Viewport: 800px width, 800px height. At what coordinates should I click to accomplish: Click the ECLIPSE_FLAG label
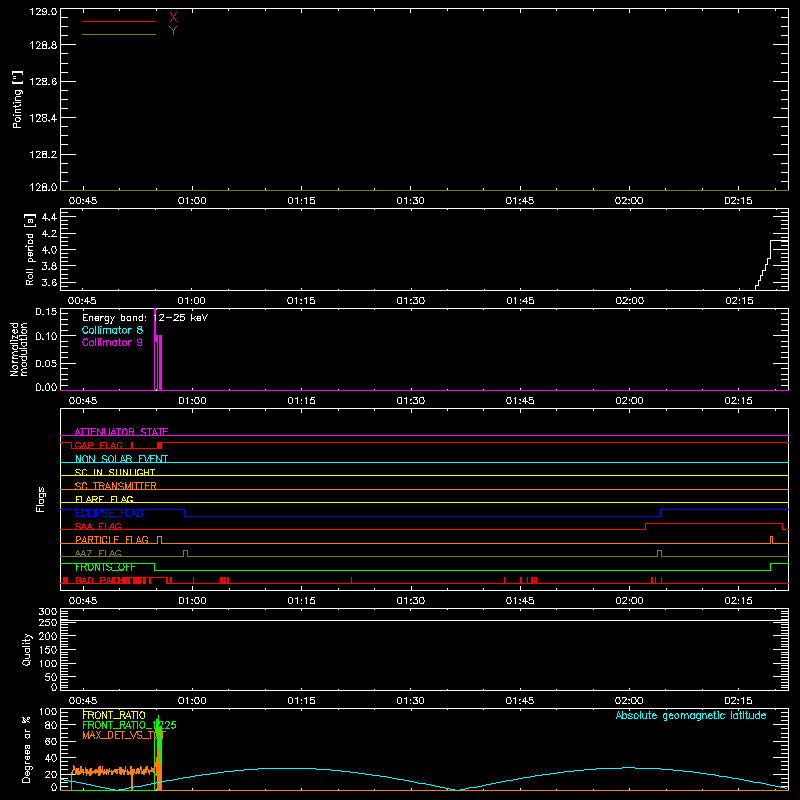(x=109, y=513)
